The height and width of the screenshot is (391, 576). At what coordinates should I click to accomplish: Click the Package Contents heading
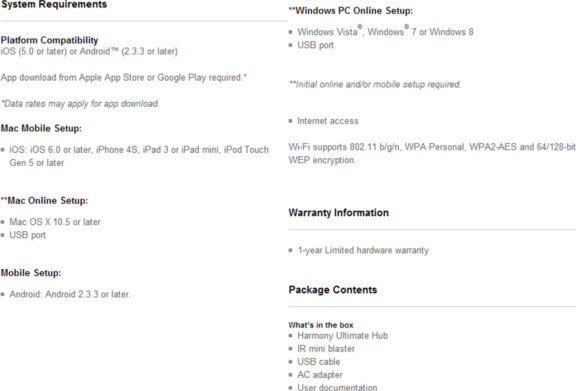tap(333, 290)
